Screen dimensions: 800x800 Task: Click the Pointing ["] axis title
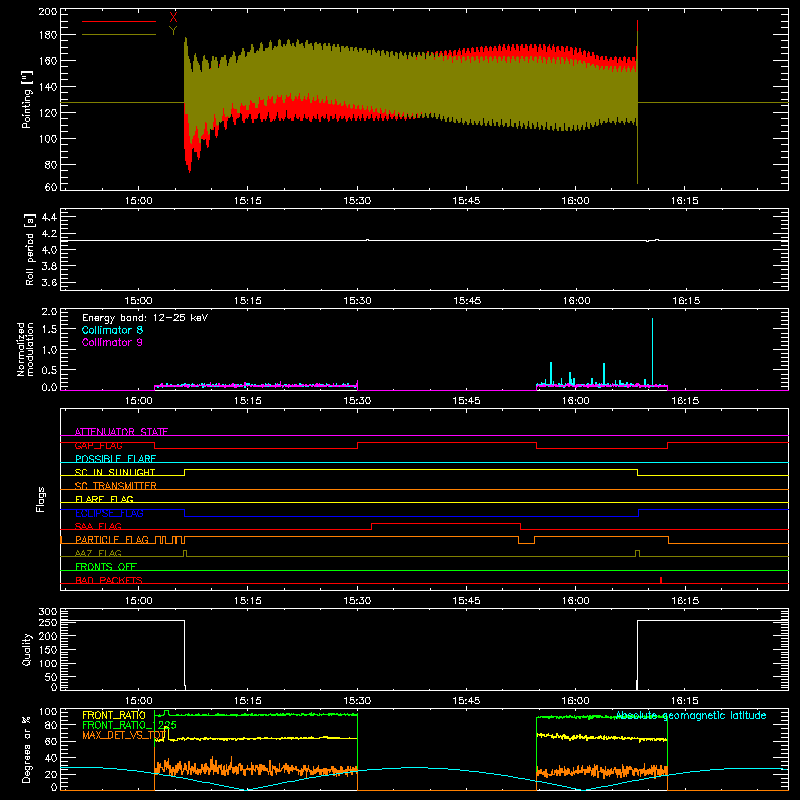point(27,99)
